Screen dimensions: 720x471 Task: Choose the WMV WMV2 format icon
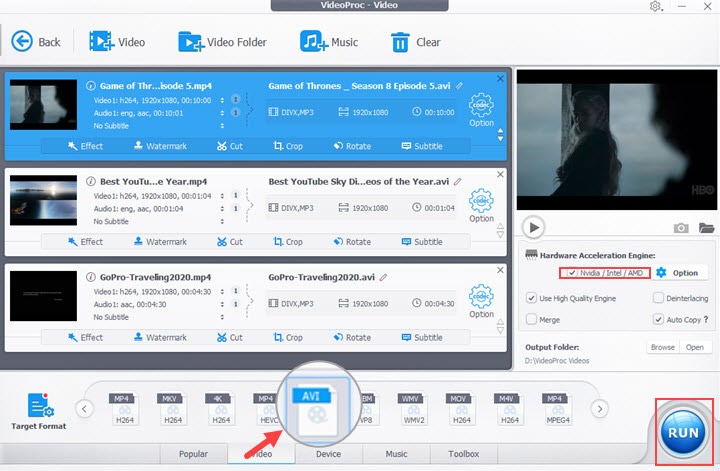[x=414, y=408]
